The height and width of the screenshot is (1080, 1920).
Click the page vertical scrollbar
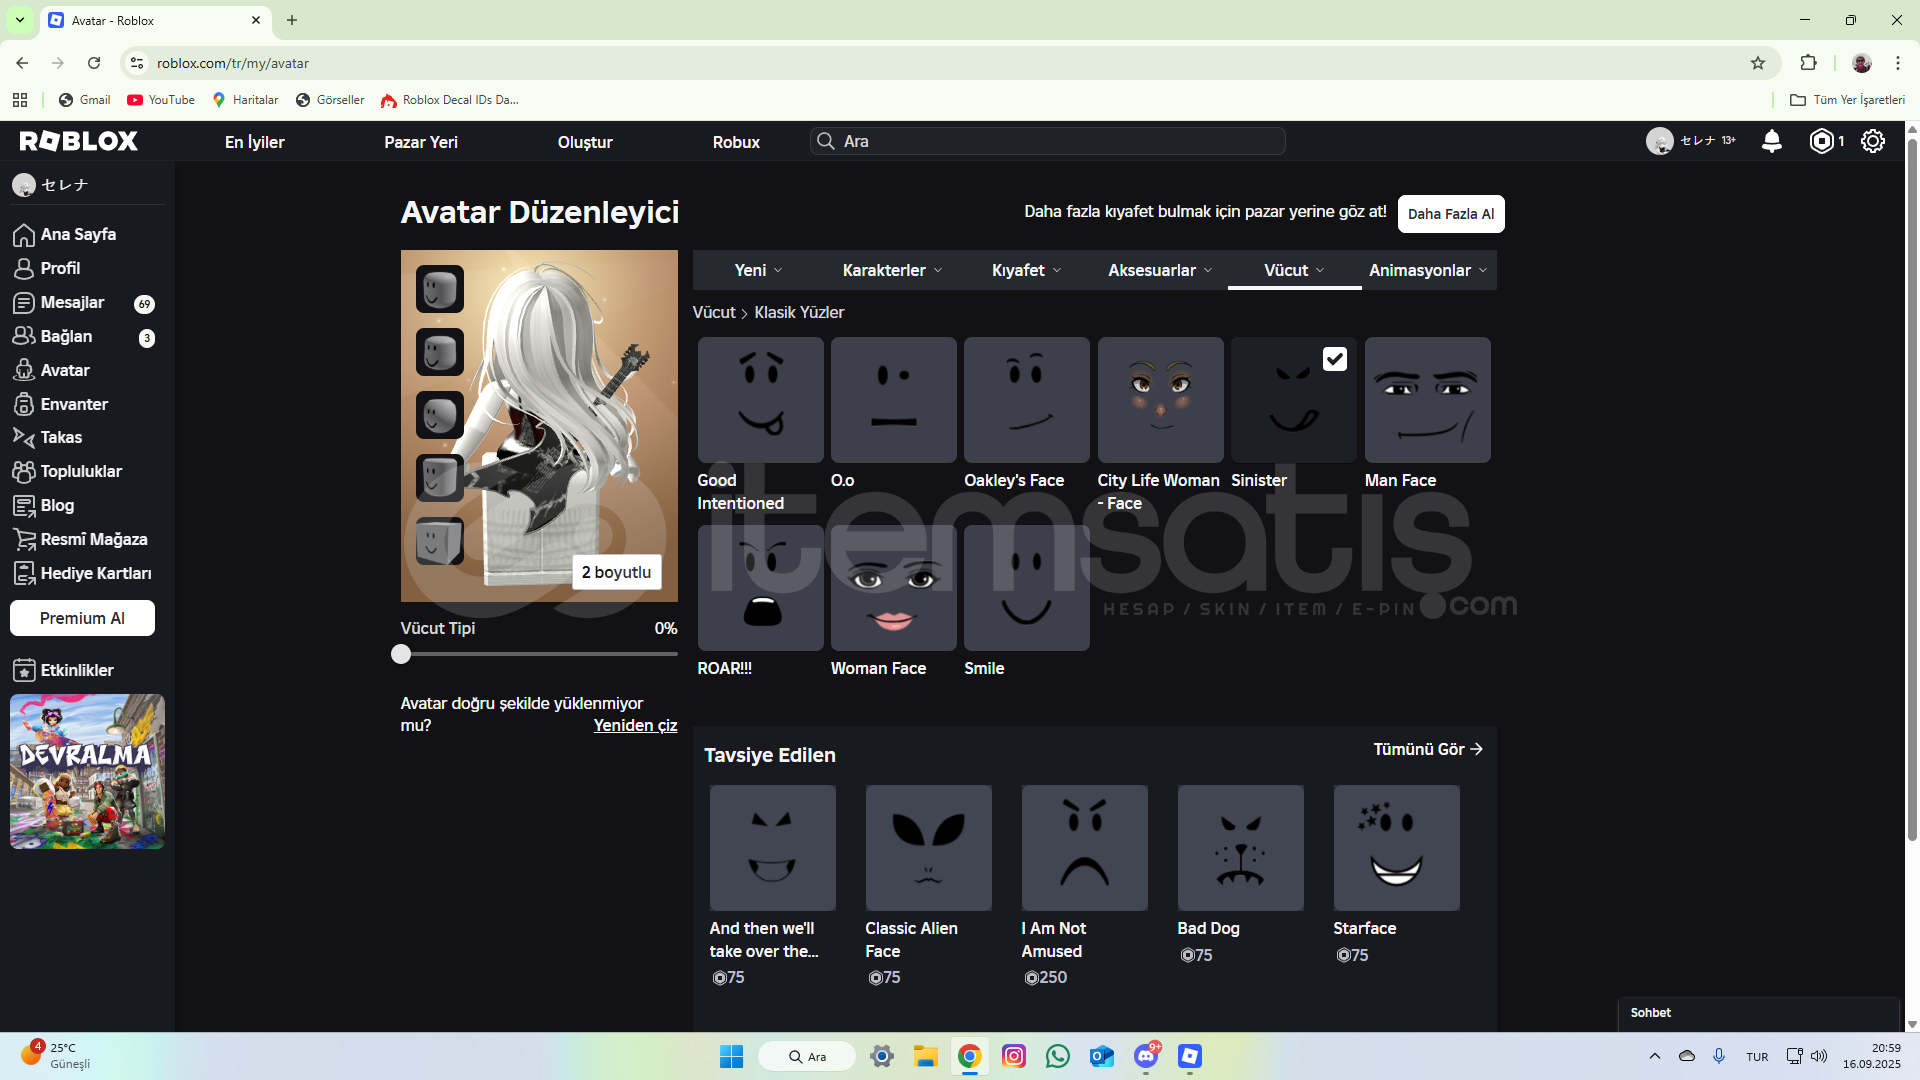click(x=1912, y=490)
